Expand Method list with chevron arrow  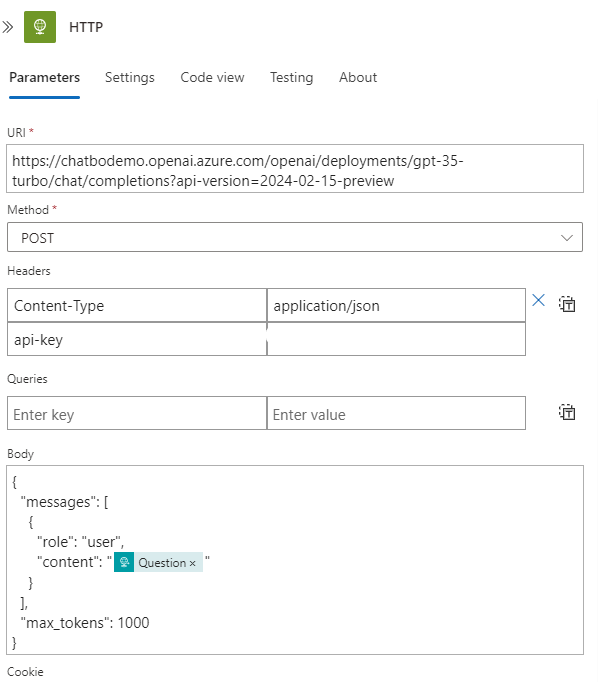click(567, 238)
